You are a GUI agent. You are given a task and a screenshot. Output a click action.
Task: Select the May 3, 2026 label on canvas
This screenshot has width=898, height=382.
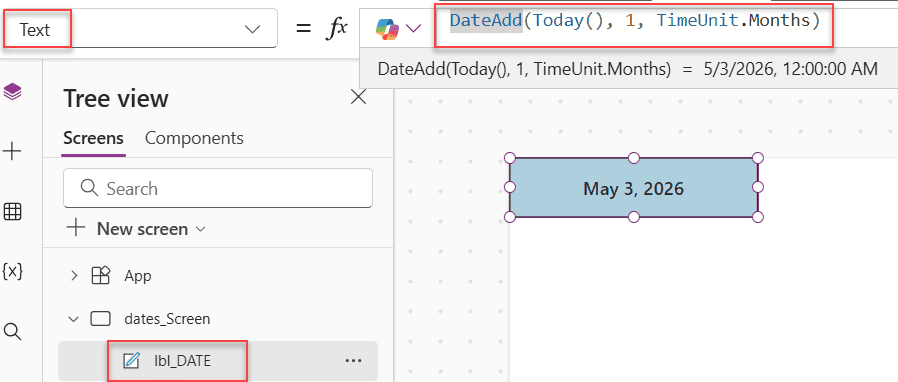point(633,188)
